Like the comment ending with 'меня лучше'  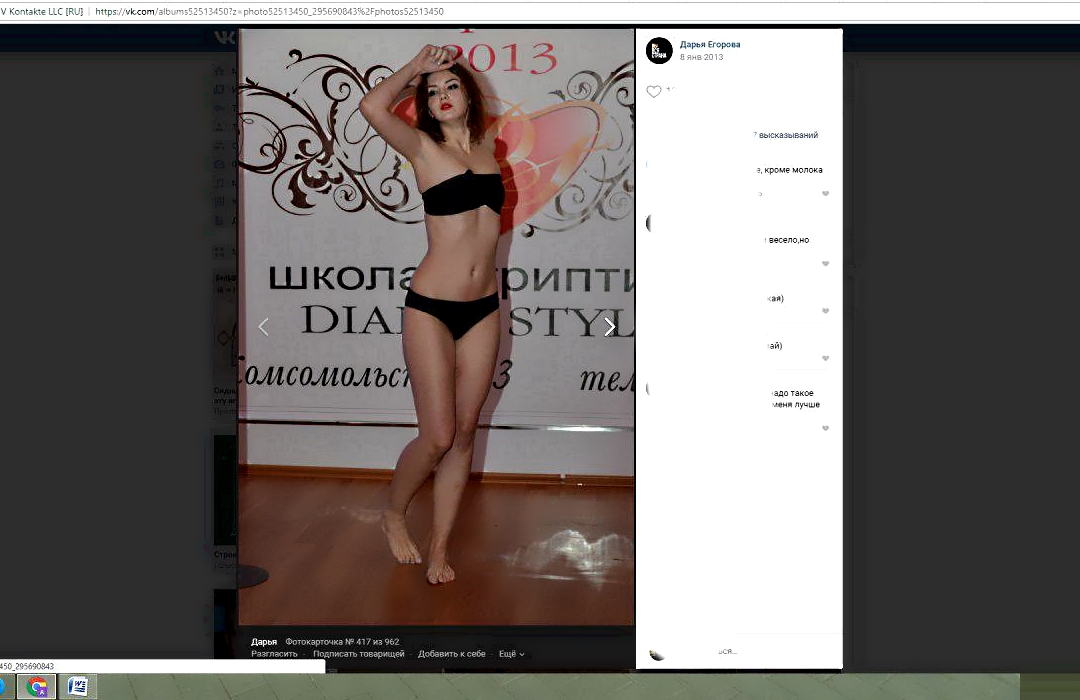[x=825, y=428]
